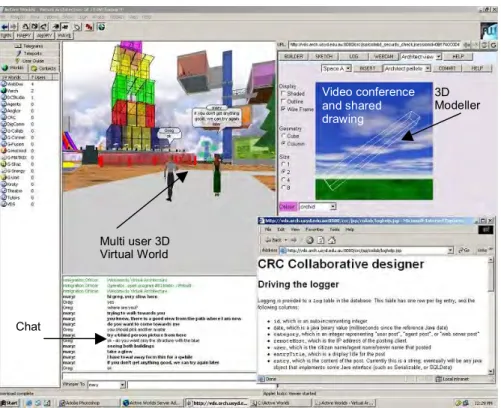Click the forward arrow in Active Worlds toolbar
Viewport: 501px width, 408px height.
click(x=14, y=27)
